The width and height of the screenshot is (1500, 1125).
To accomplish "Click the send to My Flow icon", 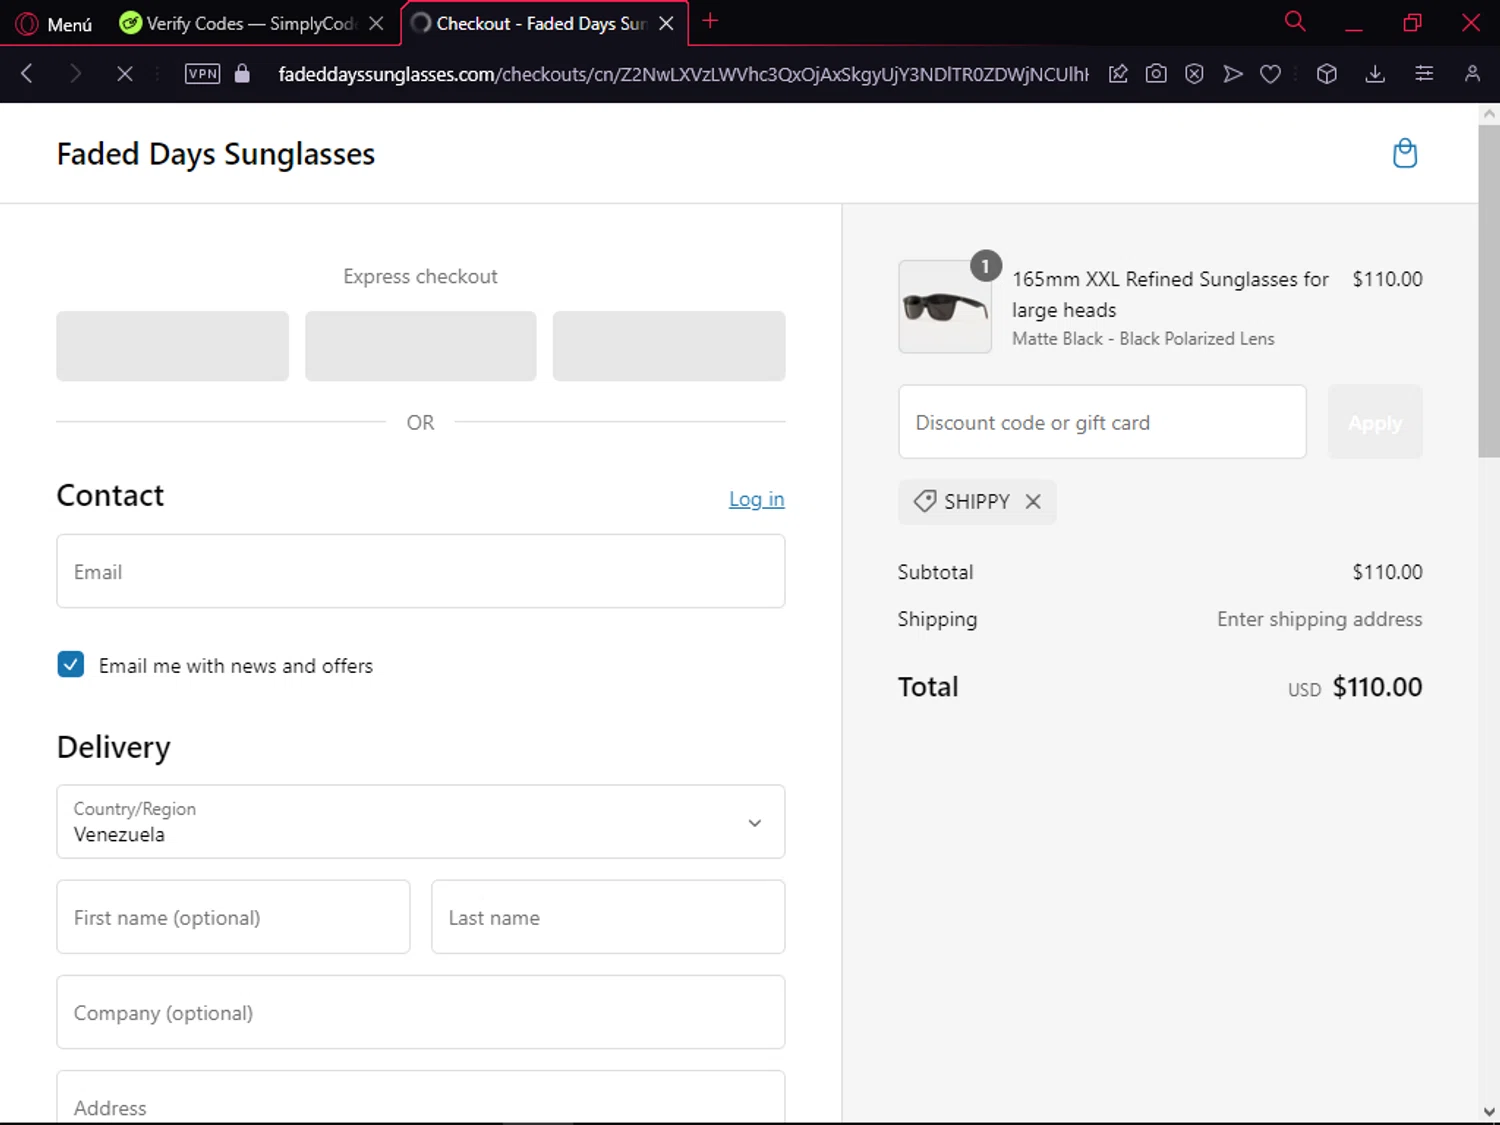I will (x=1232, y=73).
